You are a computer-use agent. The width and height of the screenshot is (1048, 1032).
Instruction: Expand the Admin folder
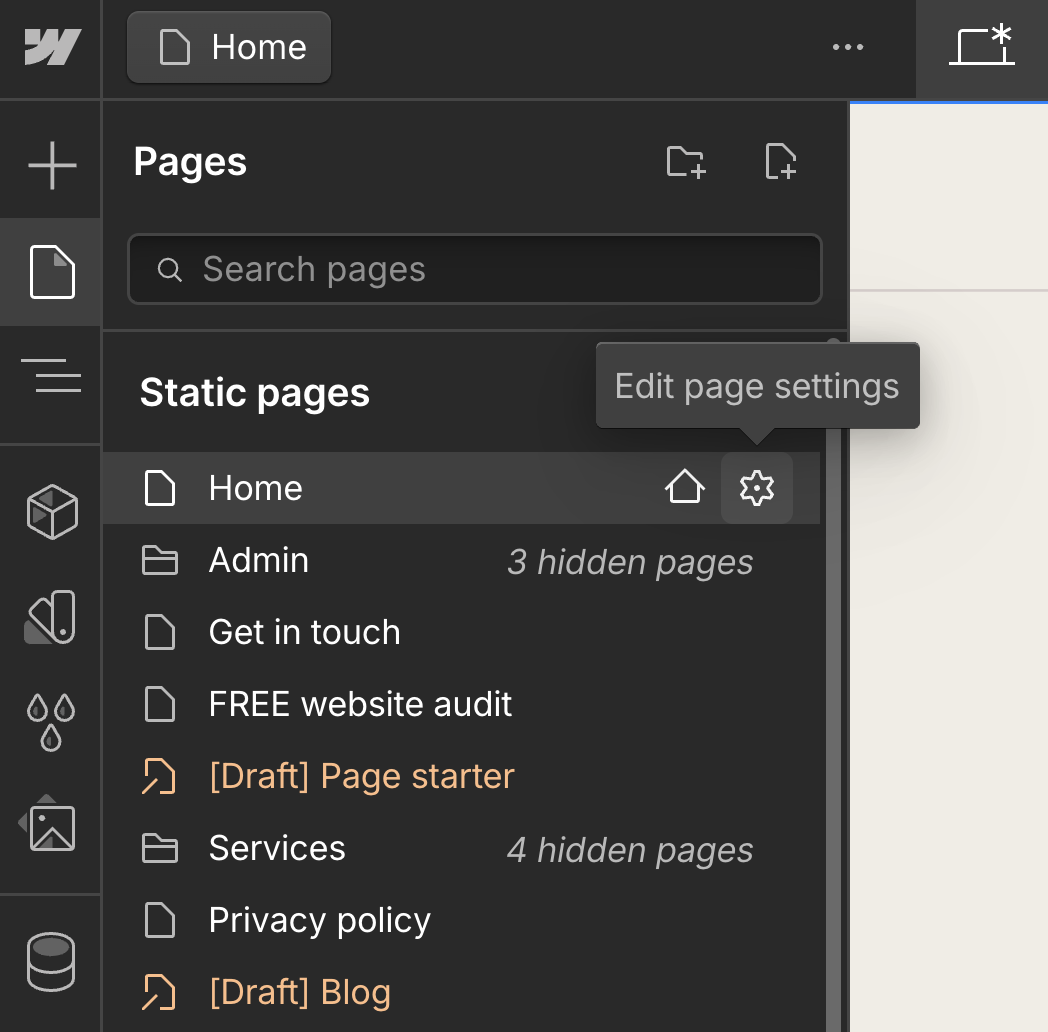258,560
